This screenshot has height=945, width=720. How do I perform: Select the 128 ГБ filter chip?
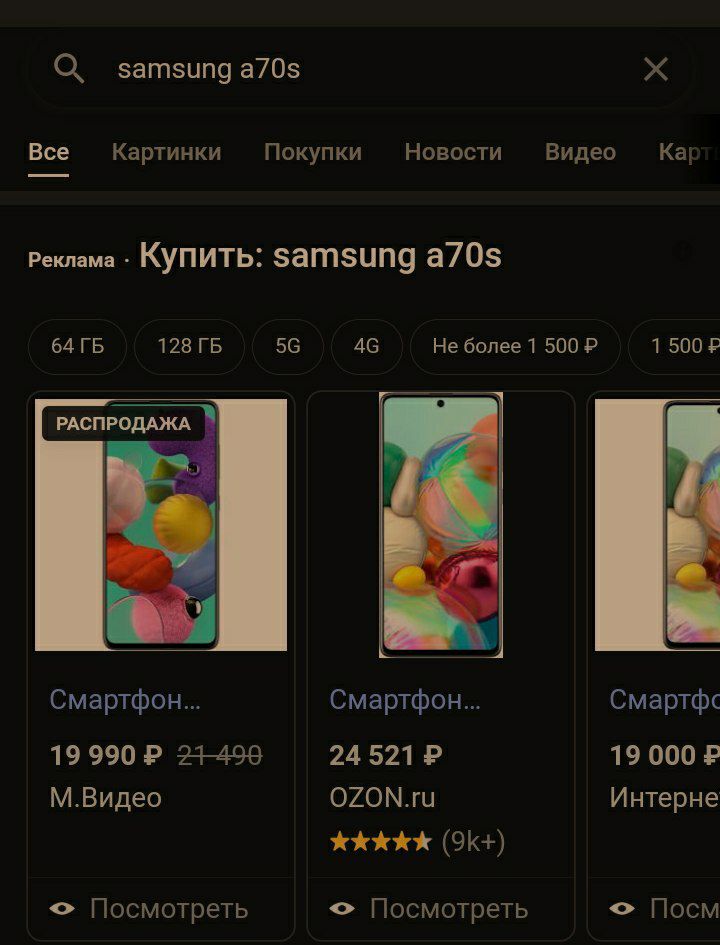click(189, 347)
